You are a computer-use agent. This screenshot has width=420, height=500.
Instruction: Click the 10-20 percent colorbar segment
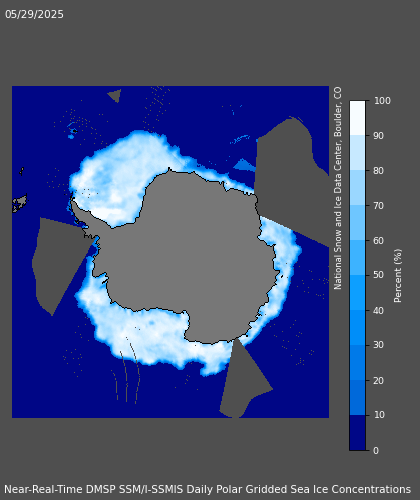click(357, 397)
